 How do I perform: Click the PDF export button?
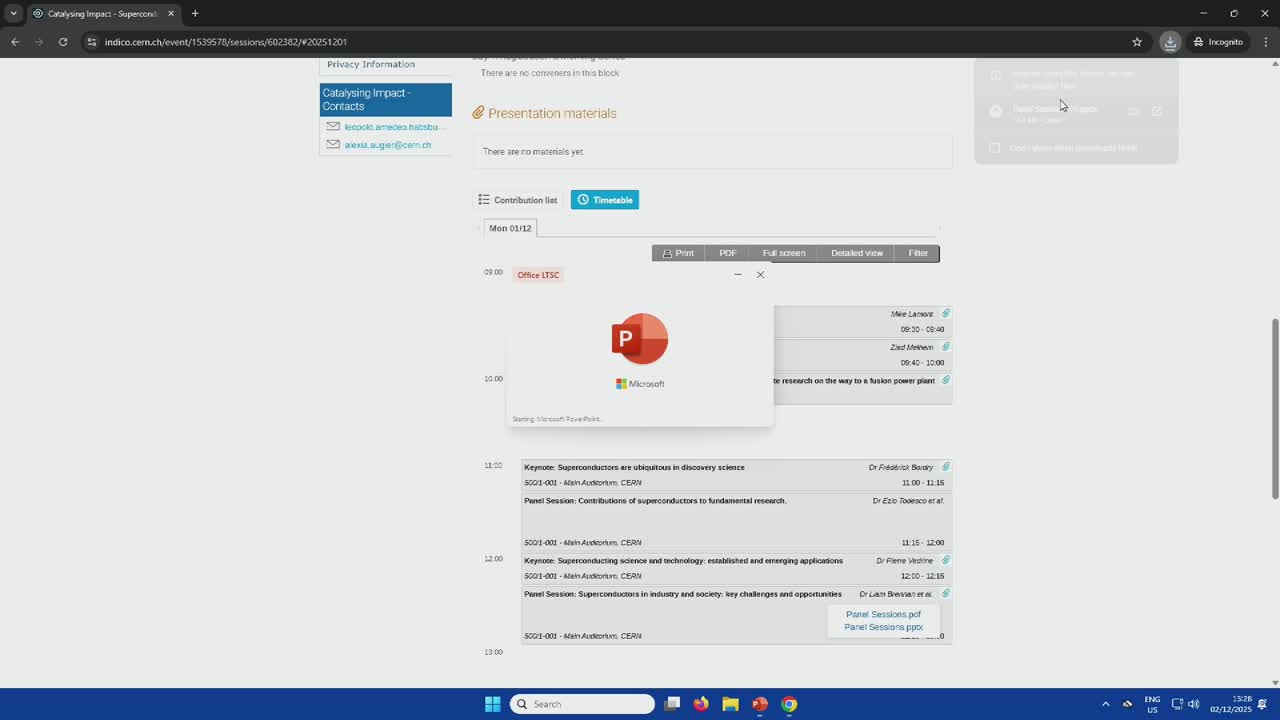point(727,253)
